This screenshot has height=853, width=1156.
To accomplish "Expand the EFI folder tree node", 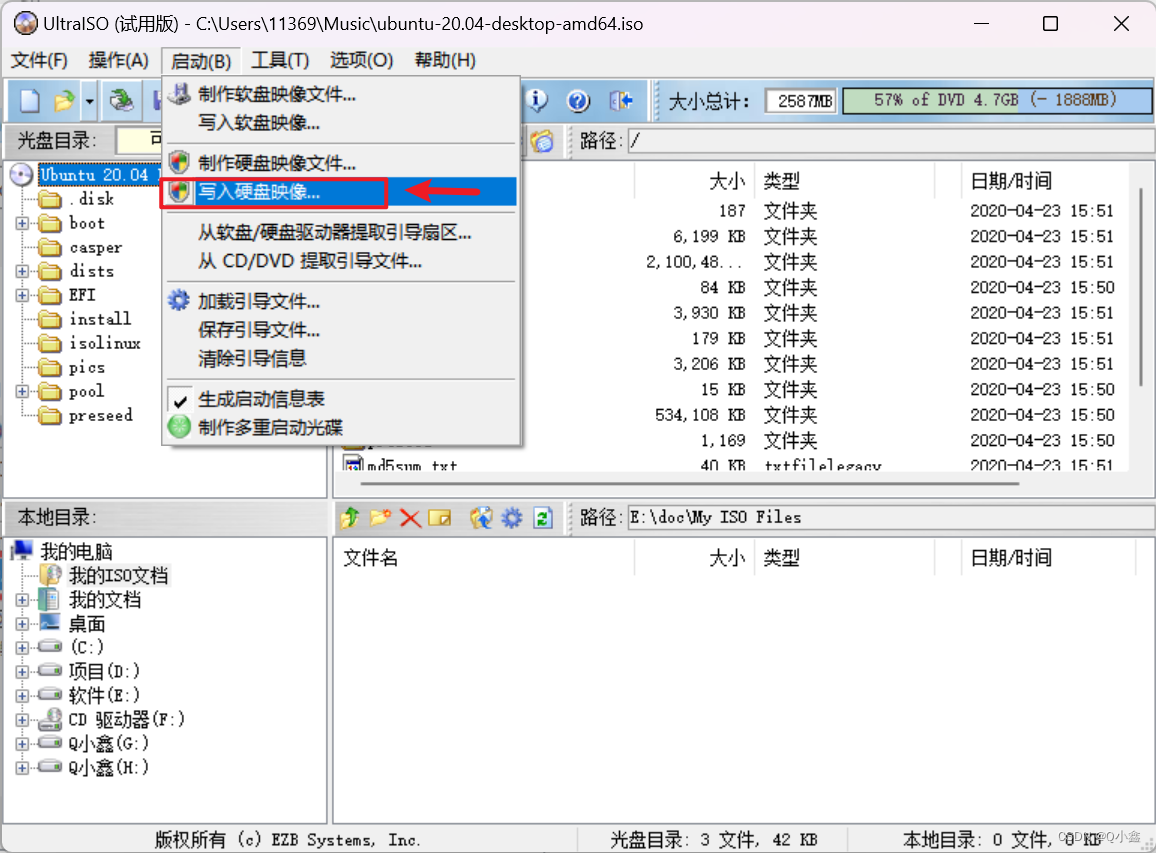I will [22, 296].
